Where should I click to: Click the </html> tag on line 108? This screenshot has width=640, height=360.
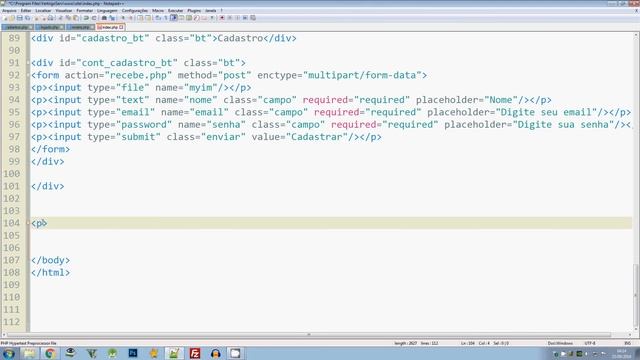click(x=50, y=272)
